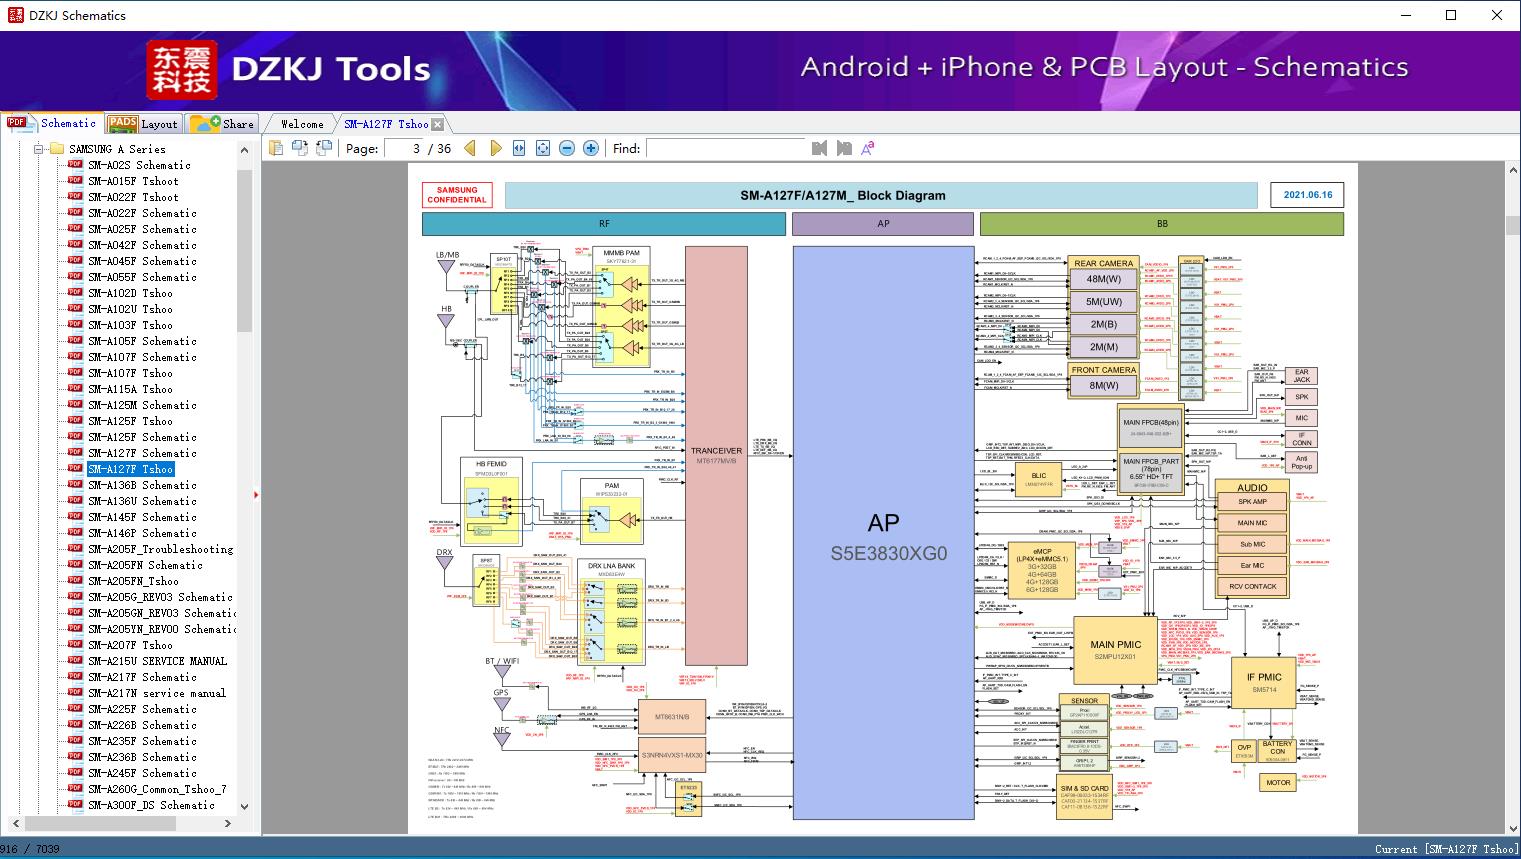The width and height of the screenshot is (1521, 859).
Task: Open SM-A055F Schematic file
Action: 142,277
